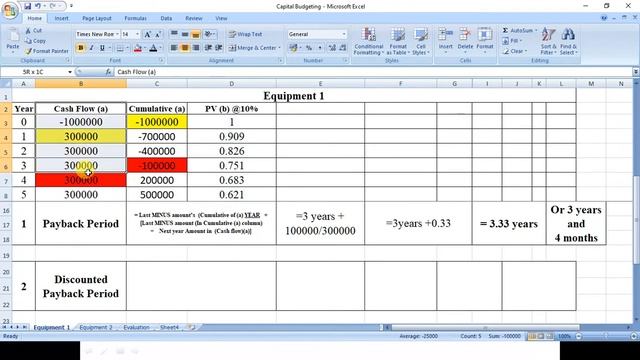This screenshot has height=360, width=640.
Task: Open Evaluation sheet tab
Action: click(136, 327)
